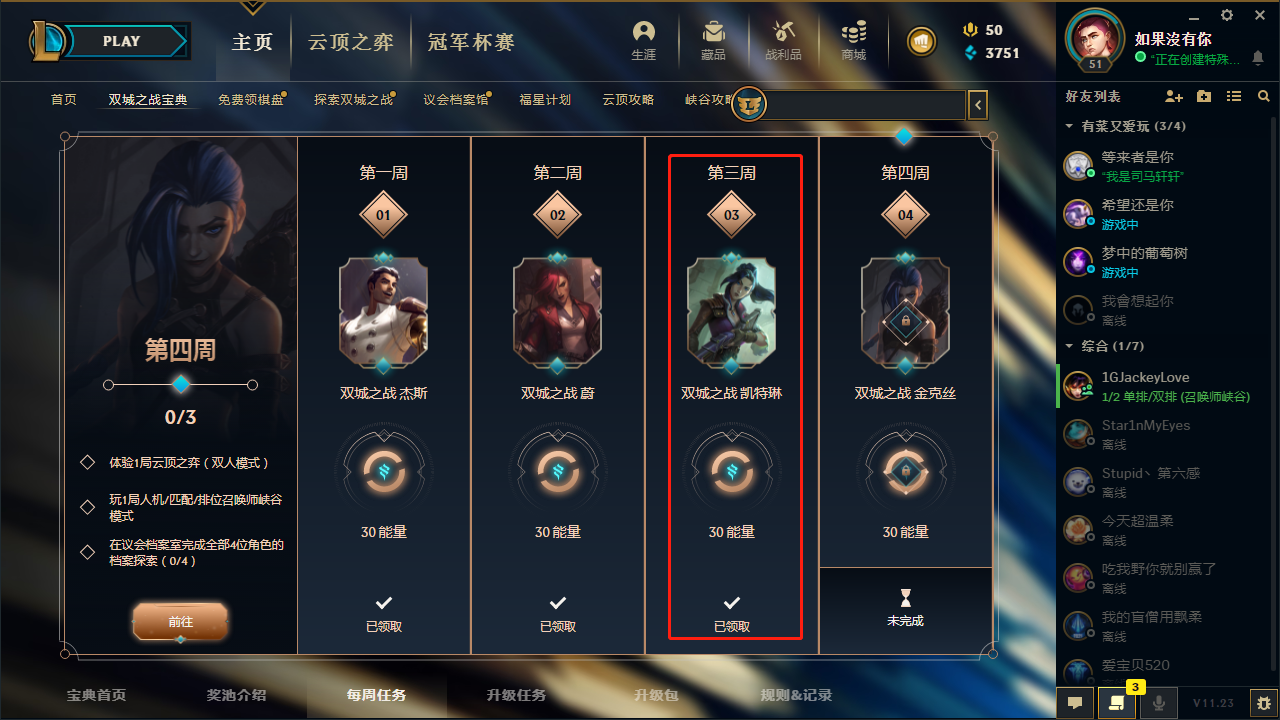Viewport: 1280px width, 720px height.
Task: Toggle the microphone mute icon
Action: point(1159,703)
